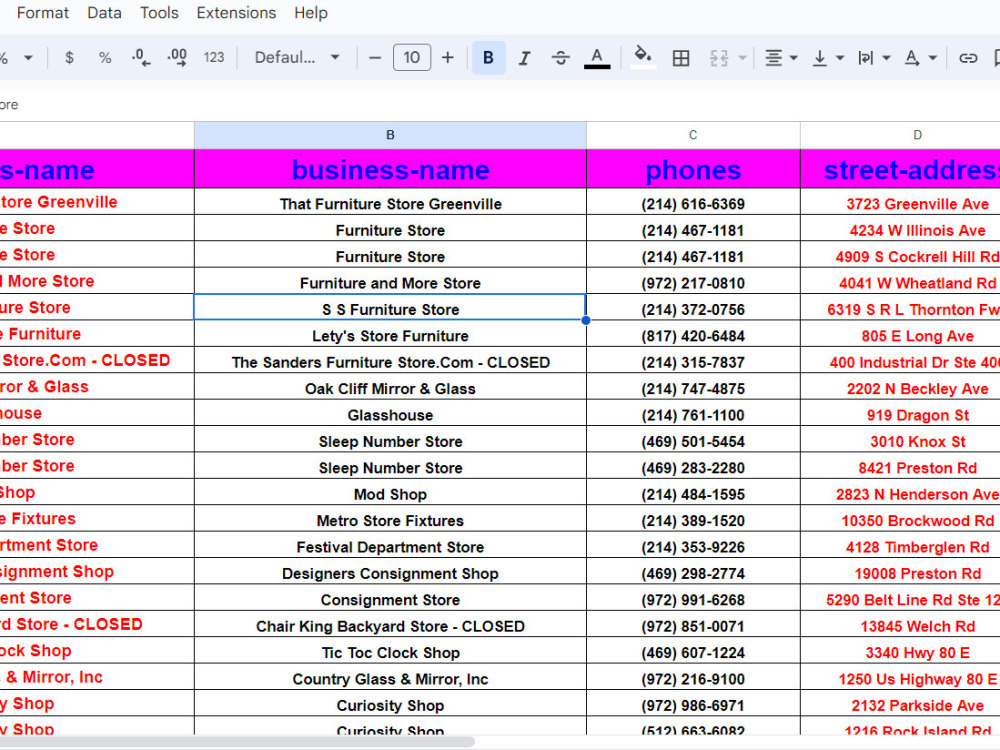Select phone (972) 217-0810
This screenshot has height=750, width=1000.
[x=693, y=283]
